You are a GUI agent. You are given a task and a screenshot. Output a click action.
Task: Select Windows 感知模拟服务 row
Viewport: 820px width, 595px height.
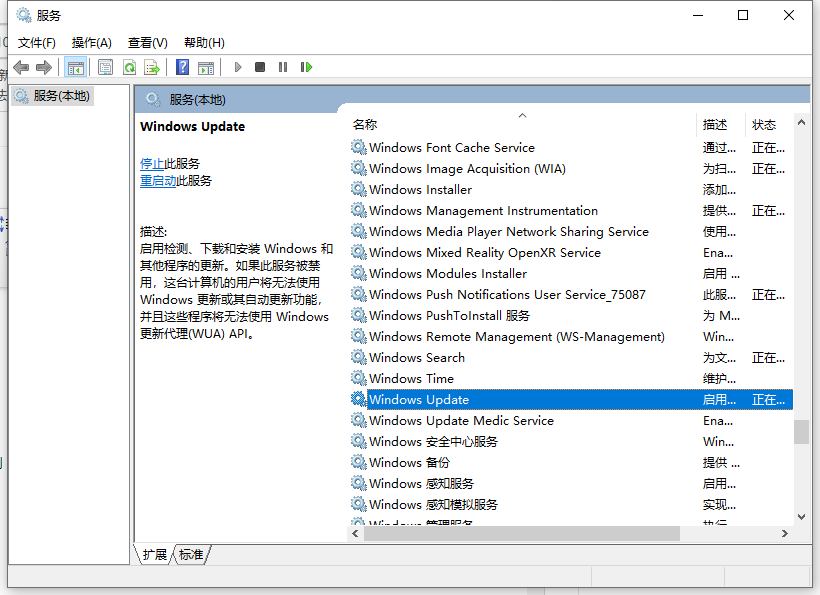coord(571,504)
